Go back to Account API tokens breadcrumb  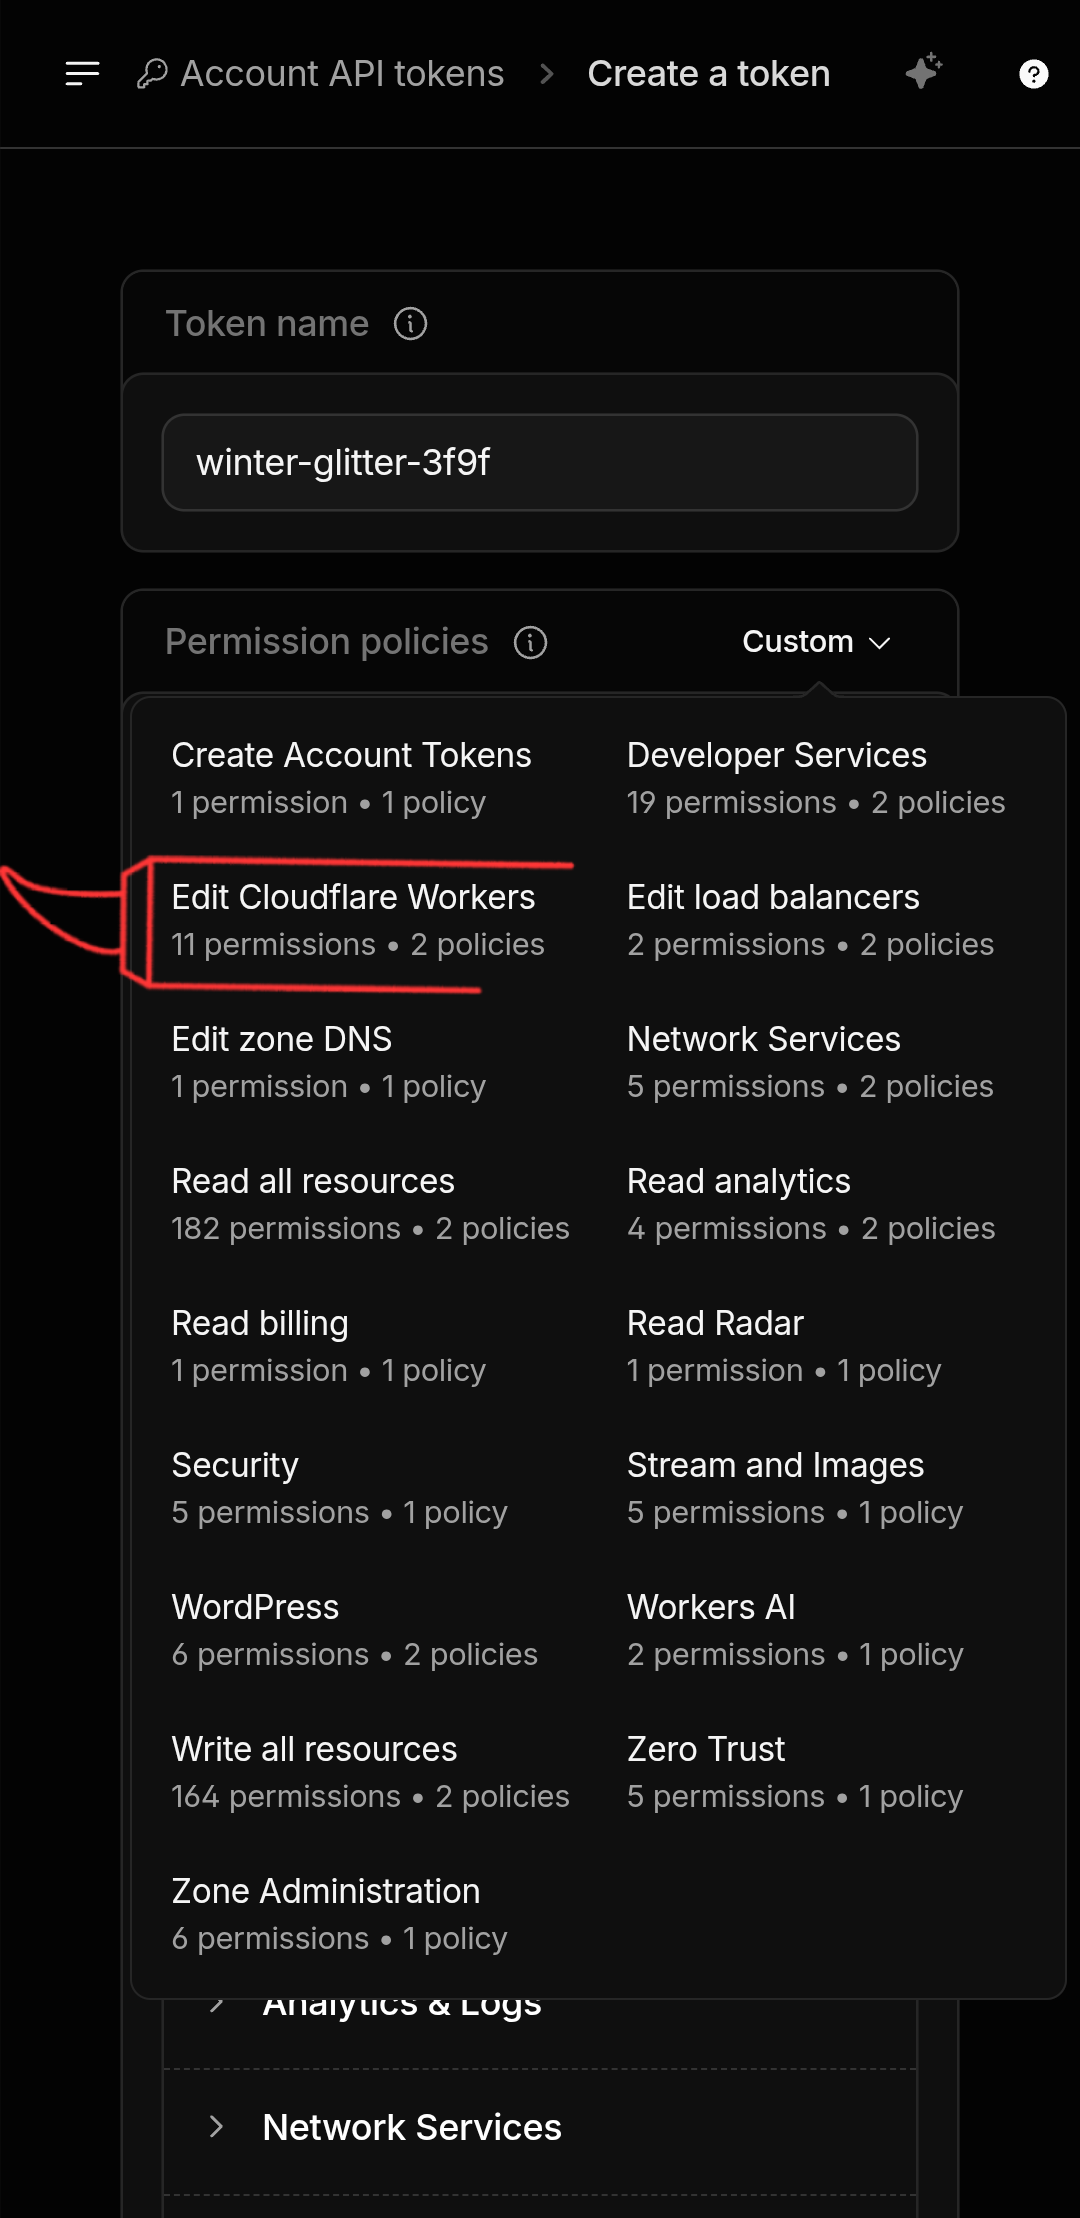pos(342,74)
